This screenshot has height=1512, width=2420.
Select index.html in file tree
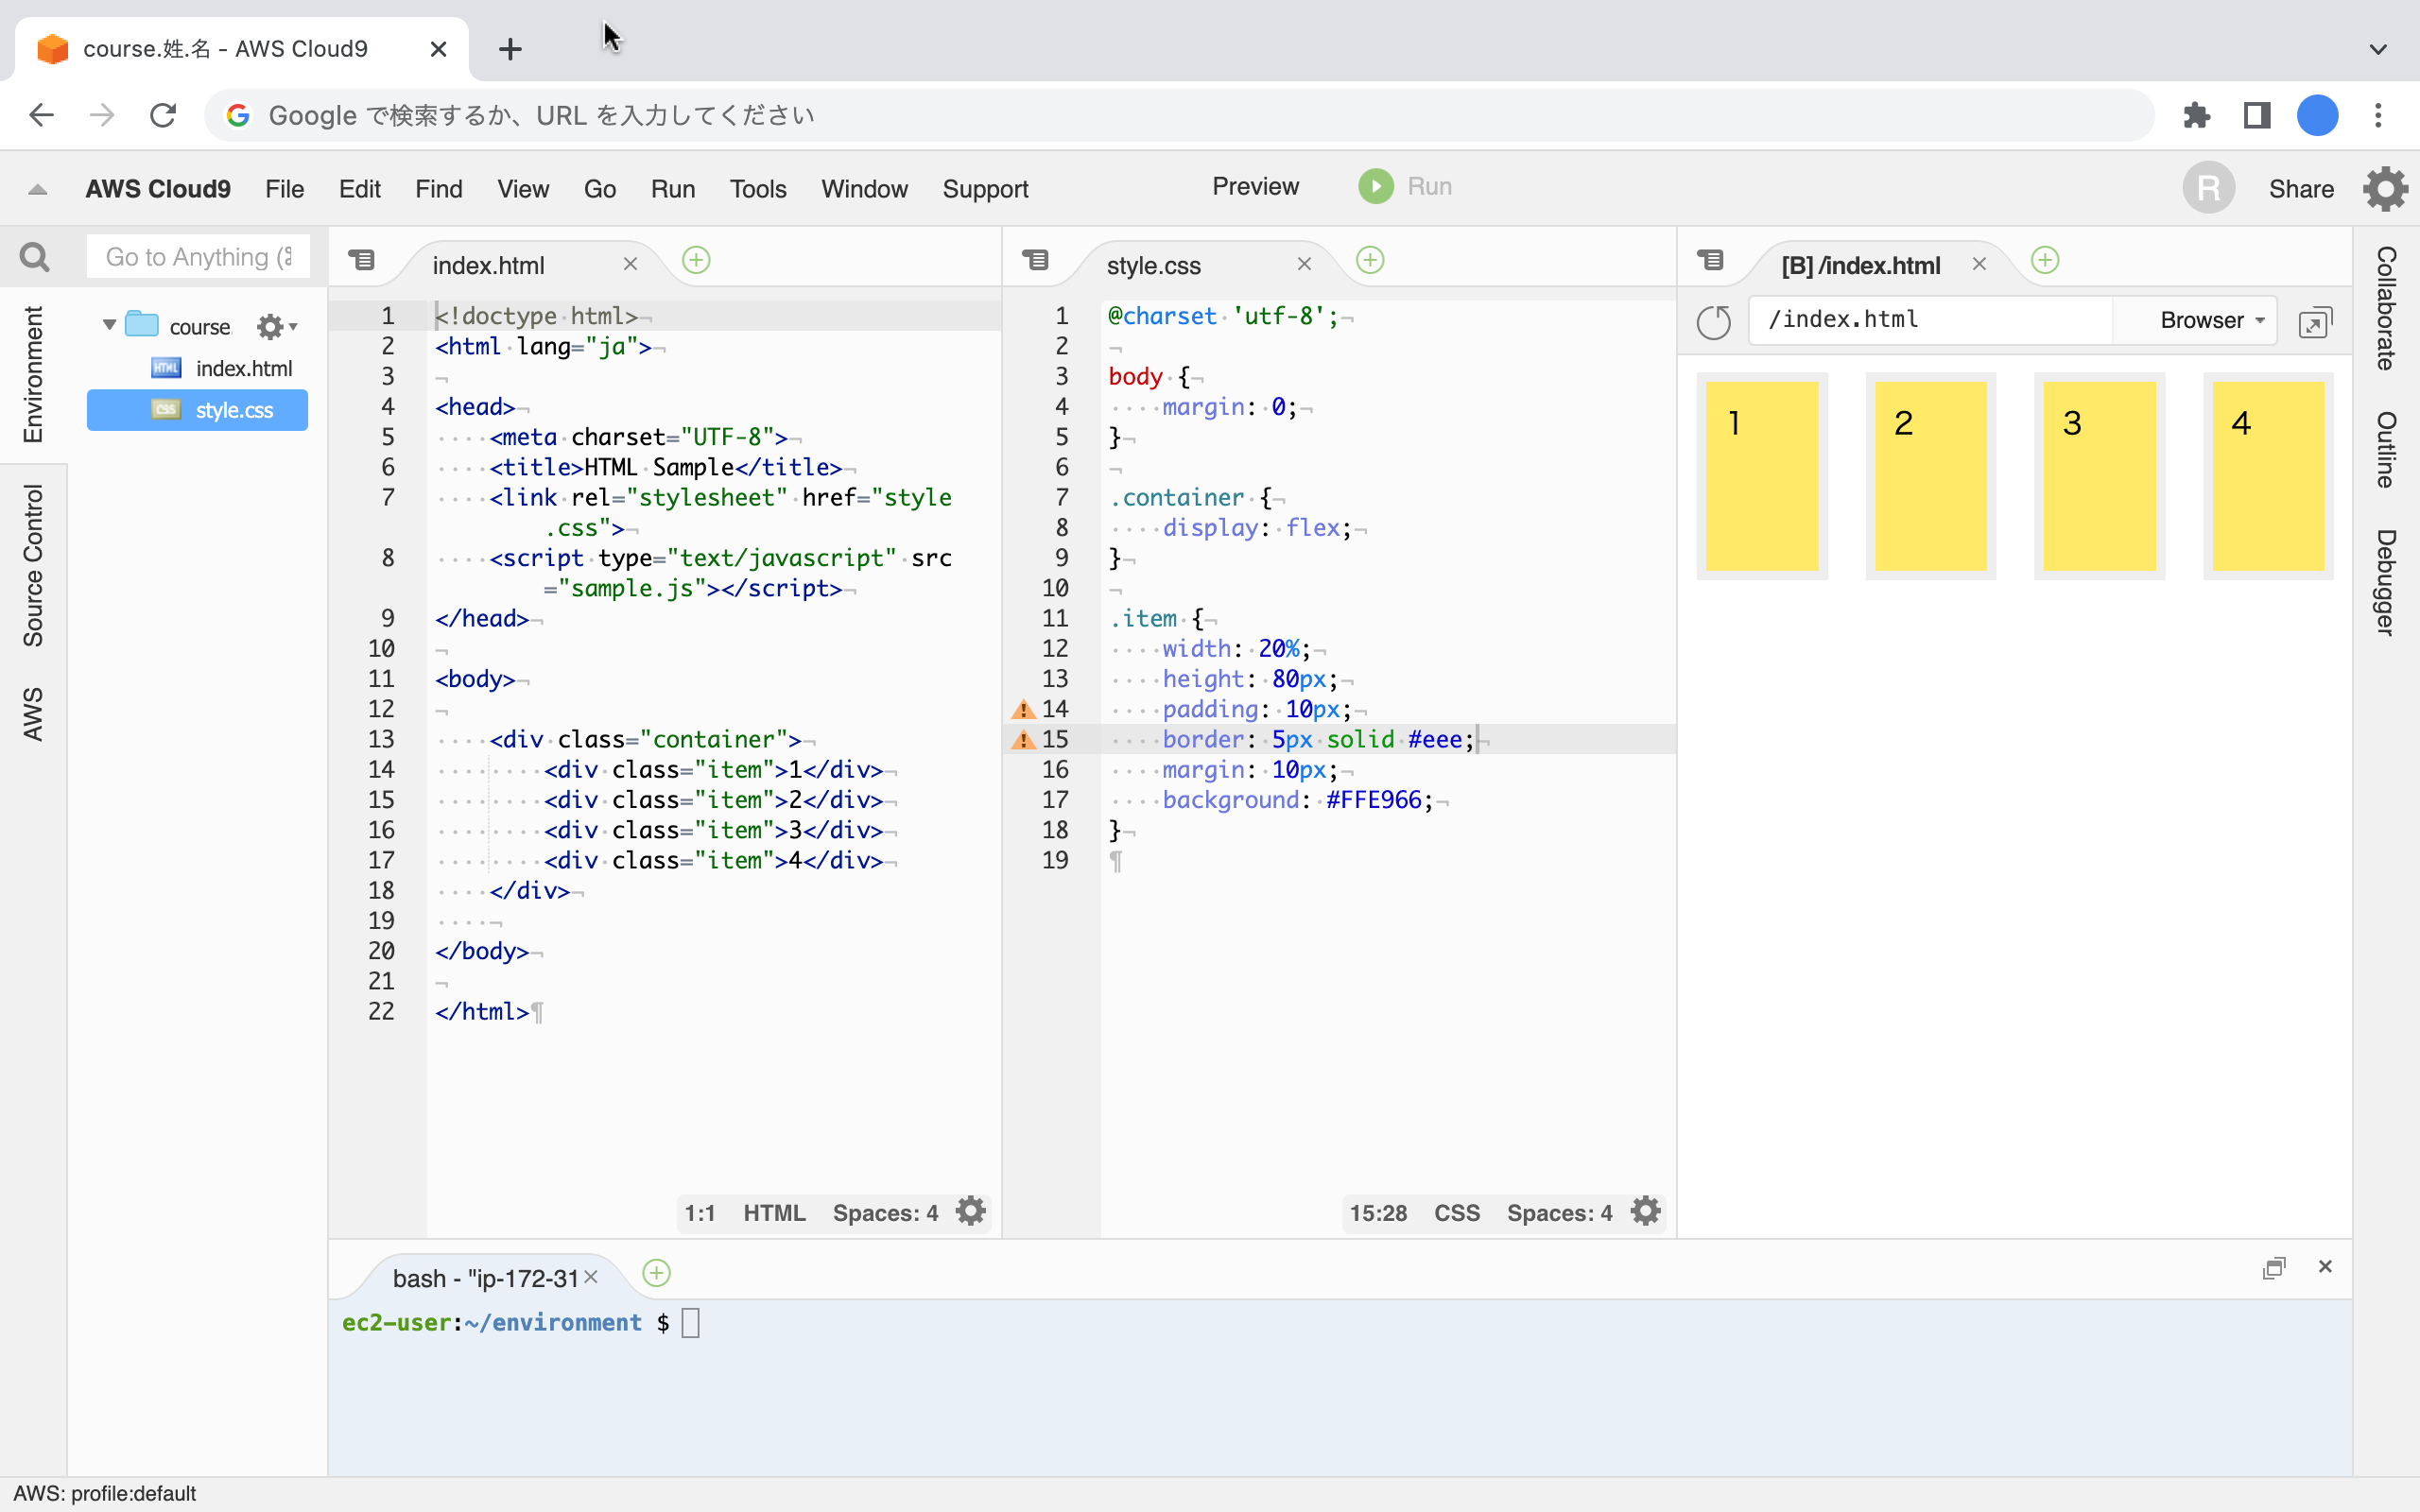pos(243,368)
